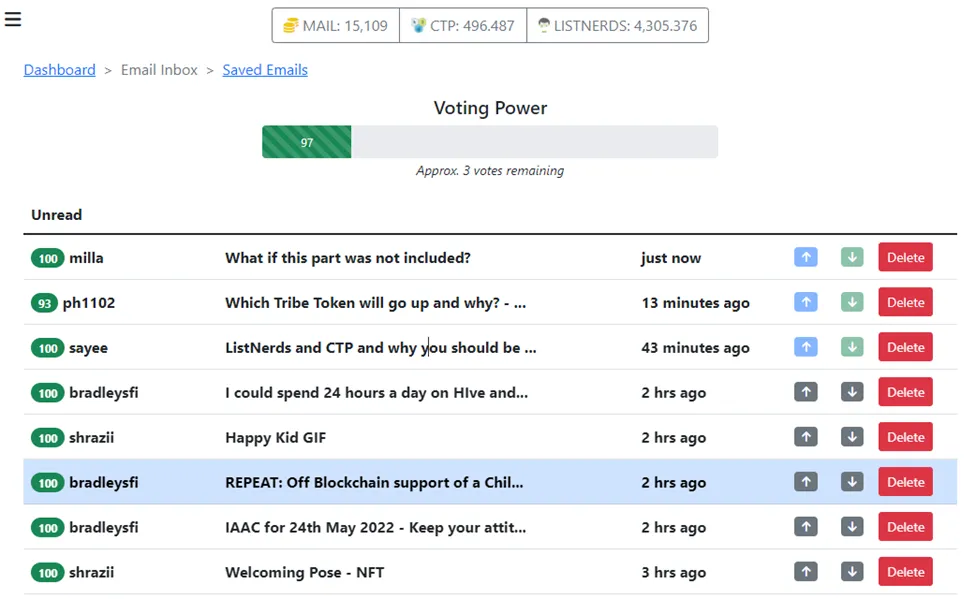The width and height of the screenshot is (975, 599).
Task: Delete milla's email
Action: coord(905,257)
